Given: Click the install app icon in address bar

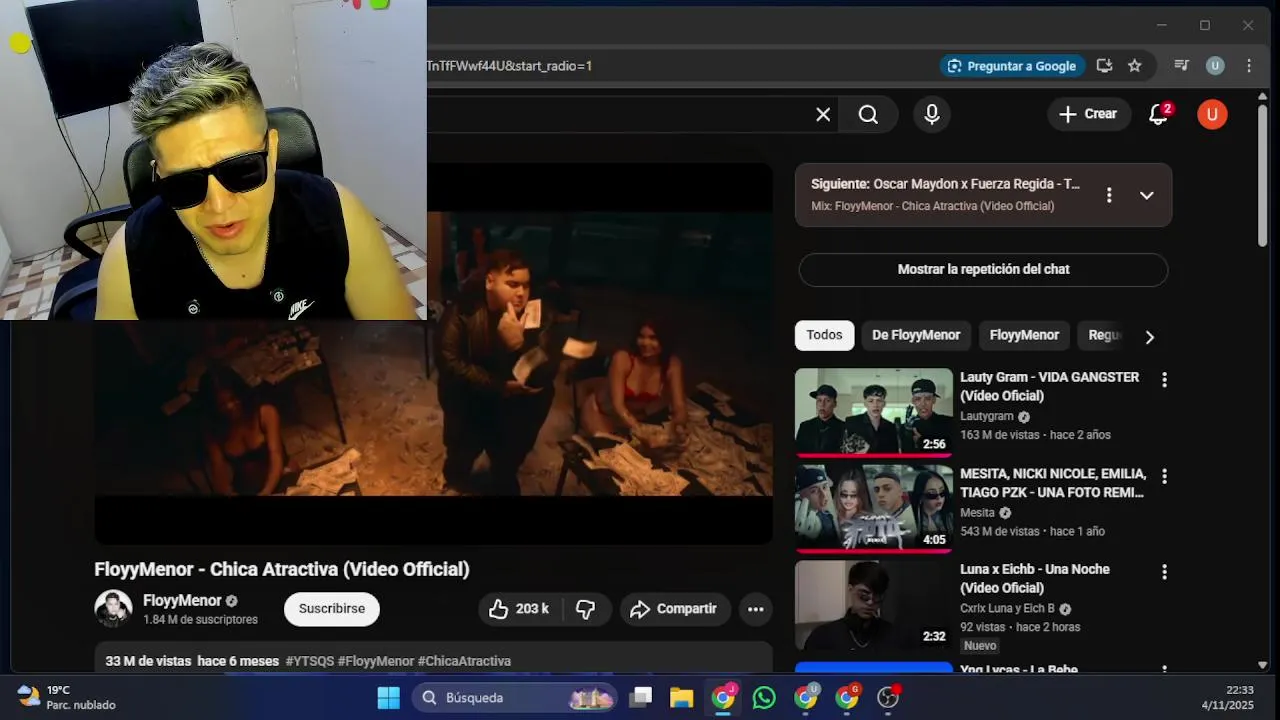Looking at the screenshot, I should pyautogui.click(x=1104, y=66).
